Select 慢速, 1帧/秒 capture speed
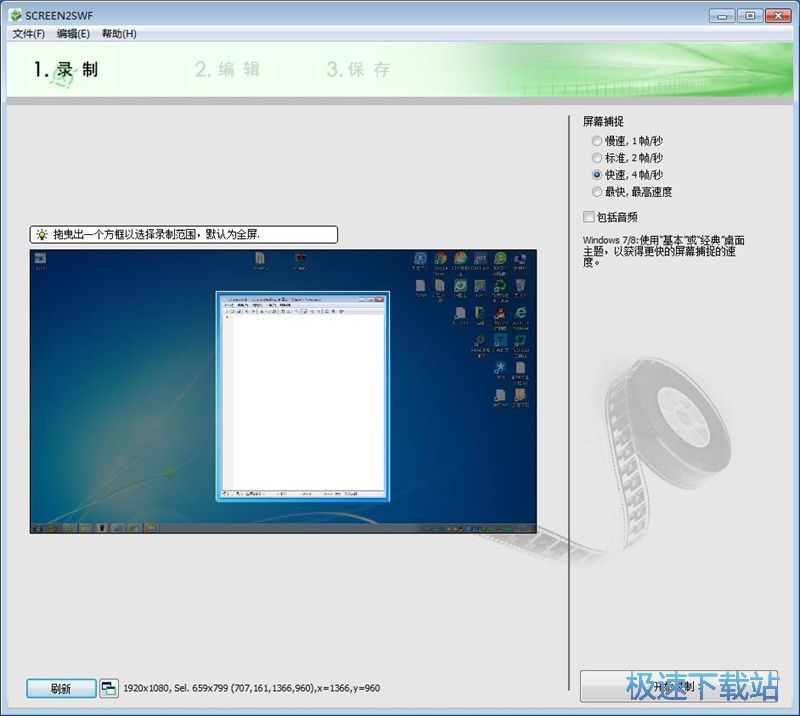 click(627, 141)
